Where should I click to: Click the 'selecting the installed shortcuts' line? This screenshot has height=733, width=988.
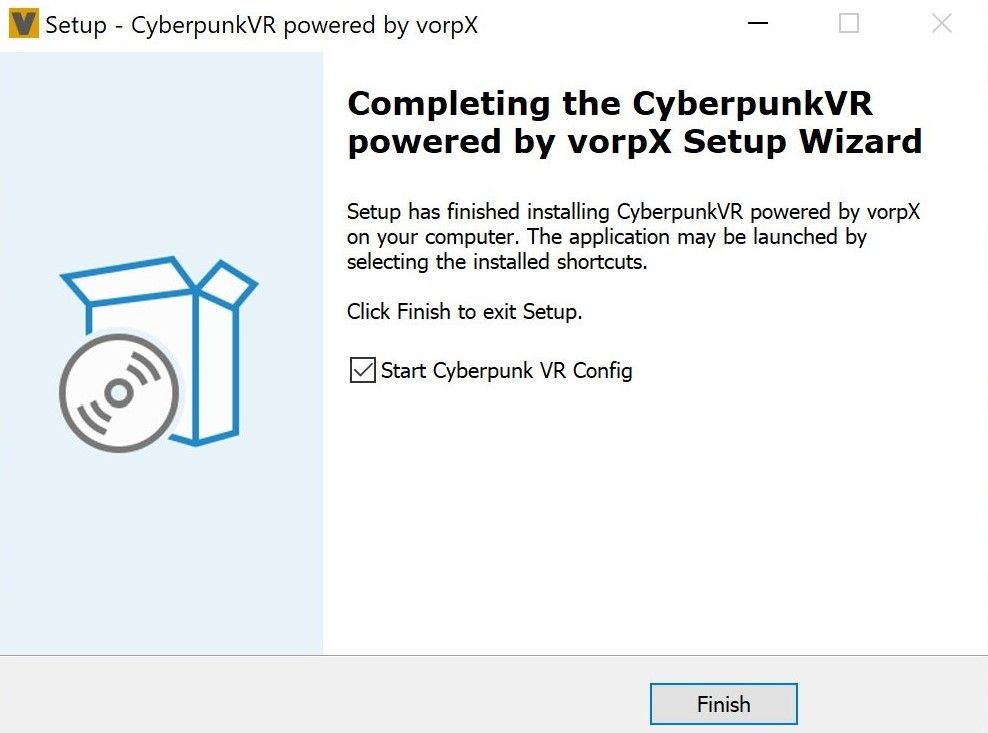497,262
